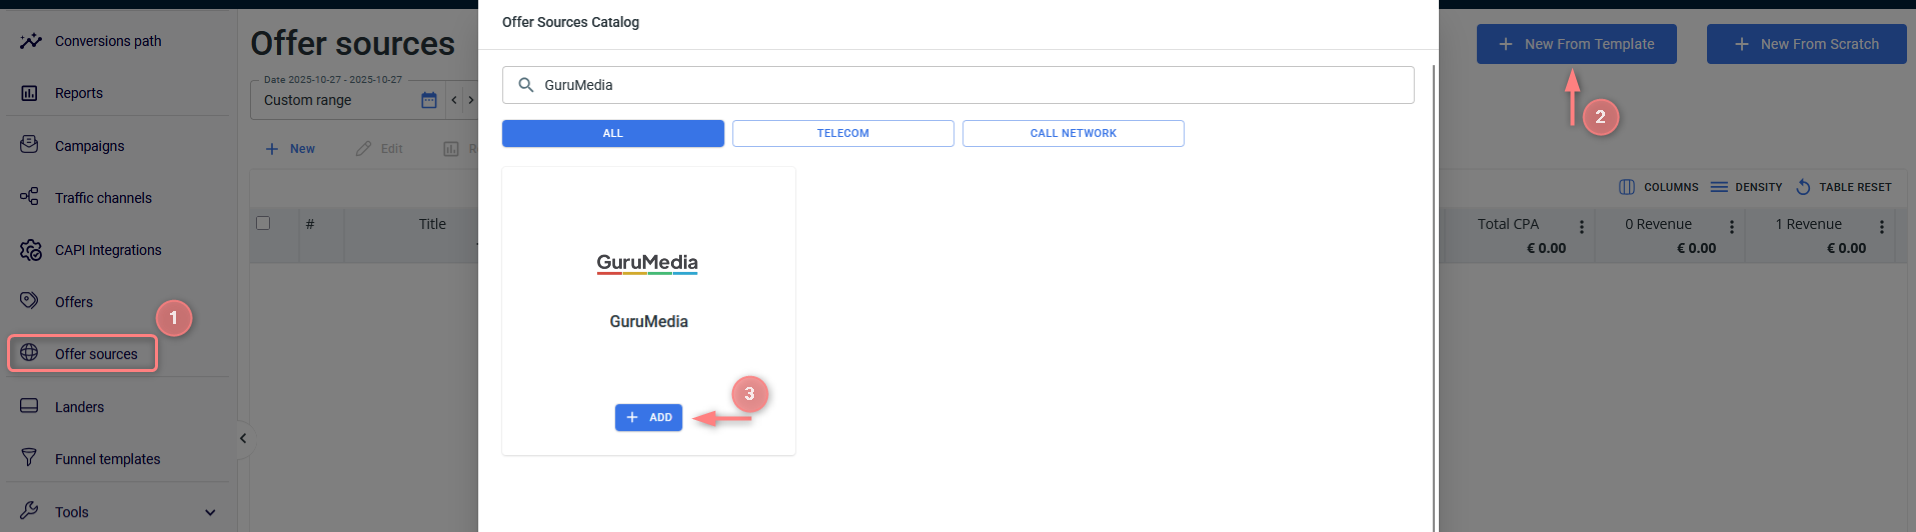Focus the catalog search field
The width and height of the screenshot is (1916, 532).
pos(958,85)
